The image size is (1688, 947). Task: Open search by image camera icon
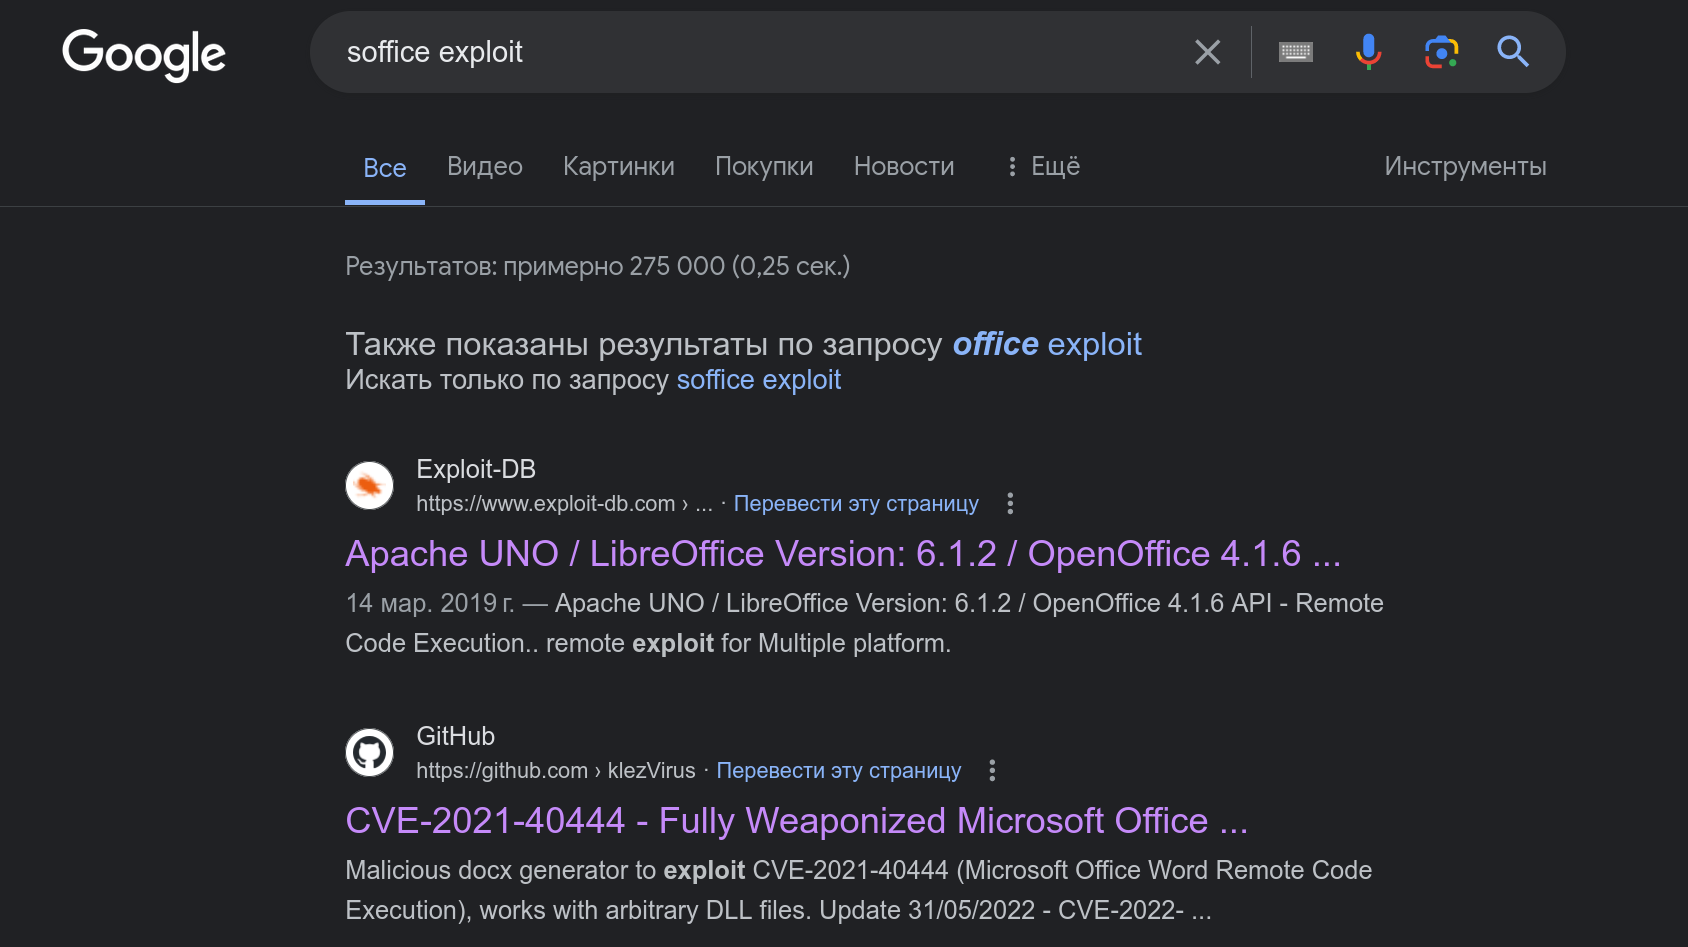1441,52
